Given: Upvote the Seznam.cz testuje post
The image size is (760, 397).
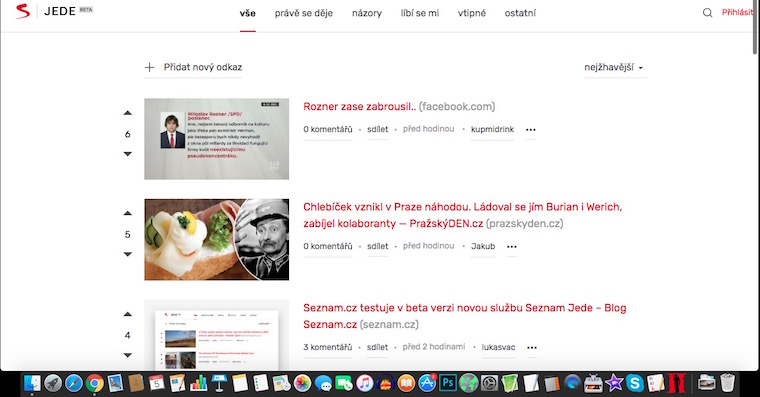Looking at the screenshot, I should 127,314.
